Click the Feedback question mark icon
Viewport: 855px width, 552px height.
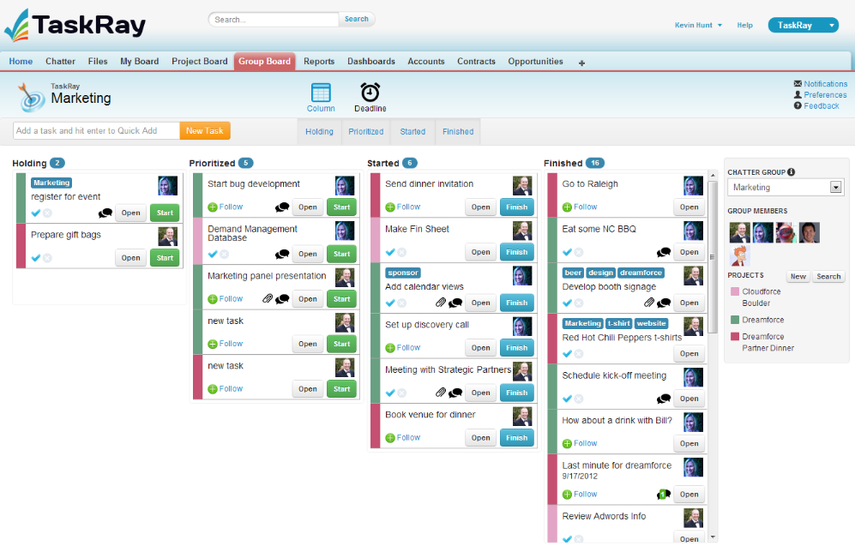tap(798, 105)
